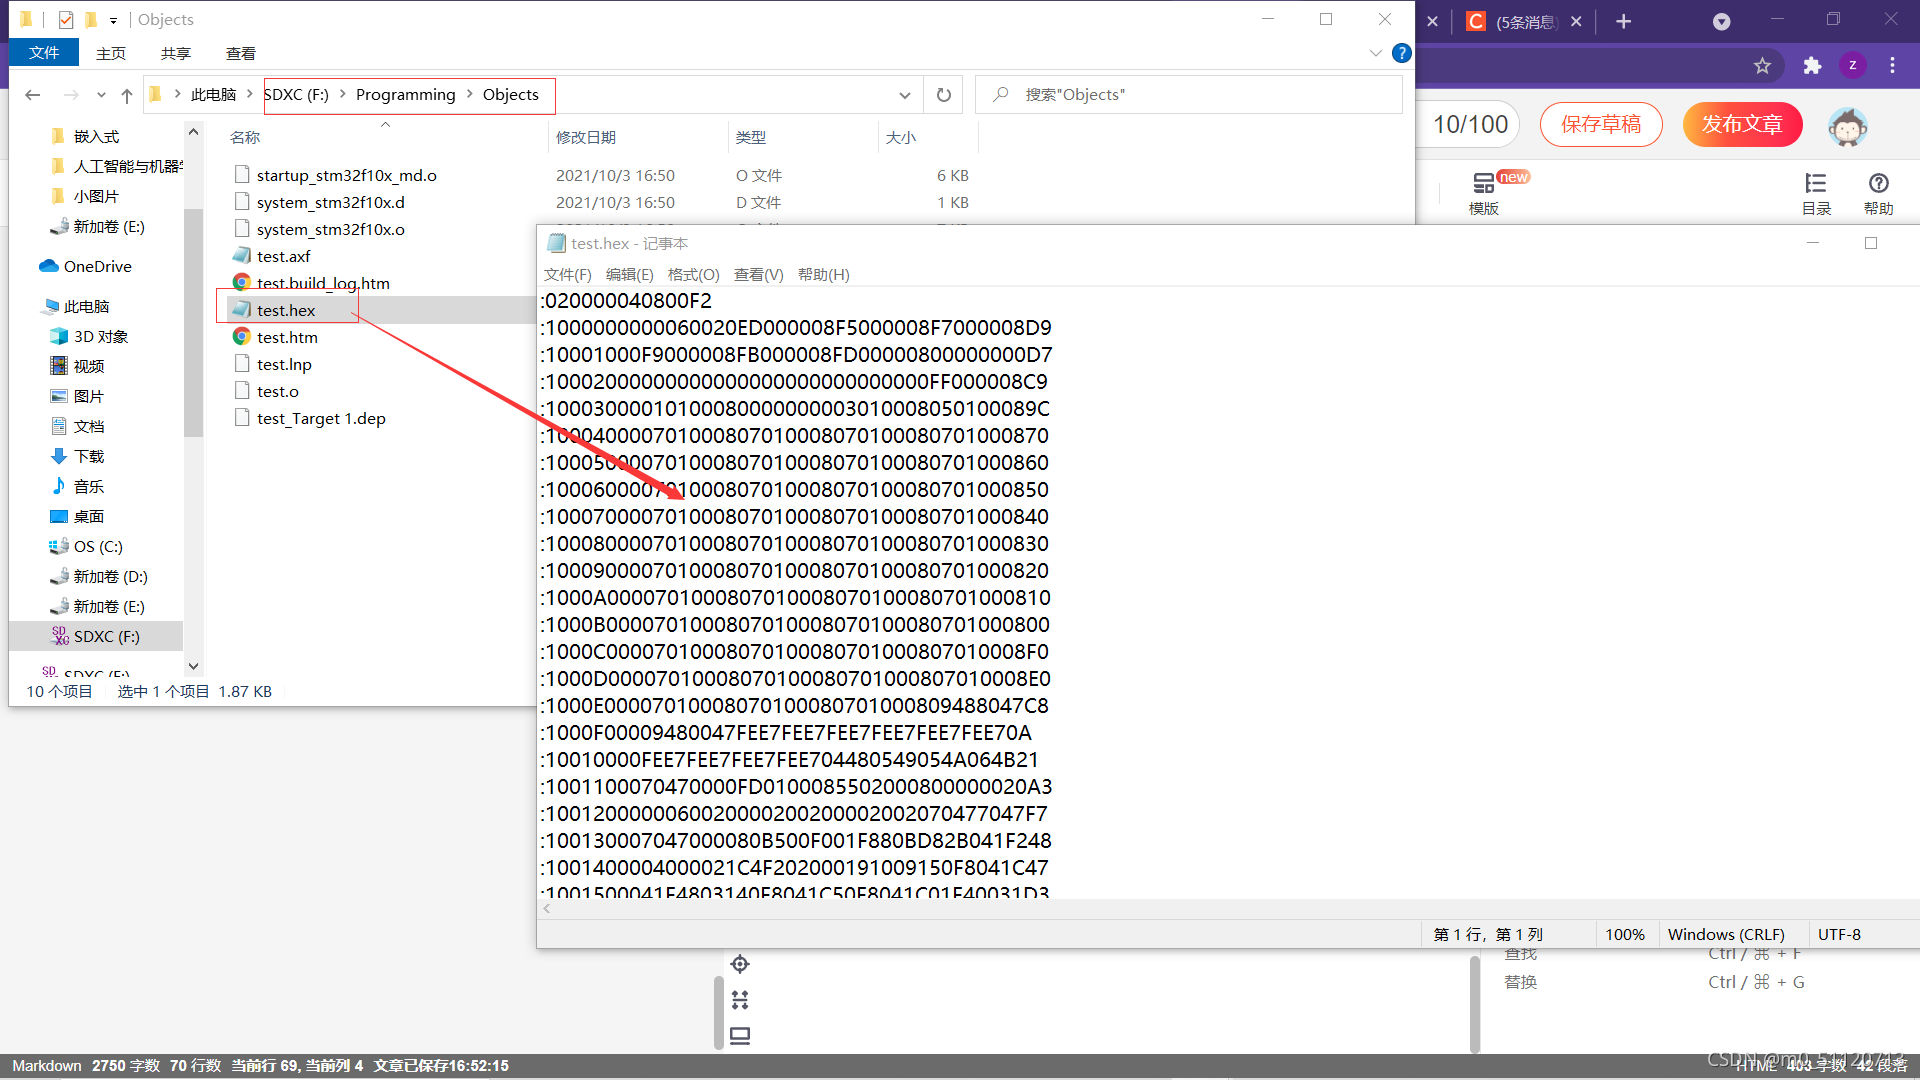Viewport: 1920px width, 1080px height.
Task: Select SDXC (F:) in navigation tree
Action: pos(106,636)
